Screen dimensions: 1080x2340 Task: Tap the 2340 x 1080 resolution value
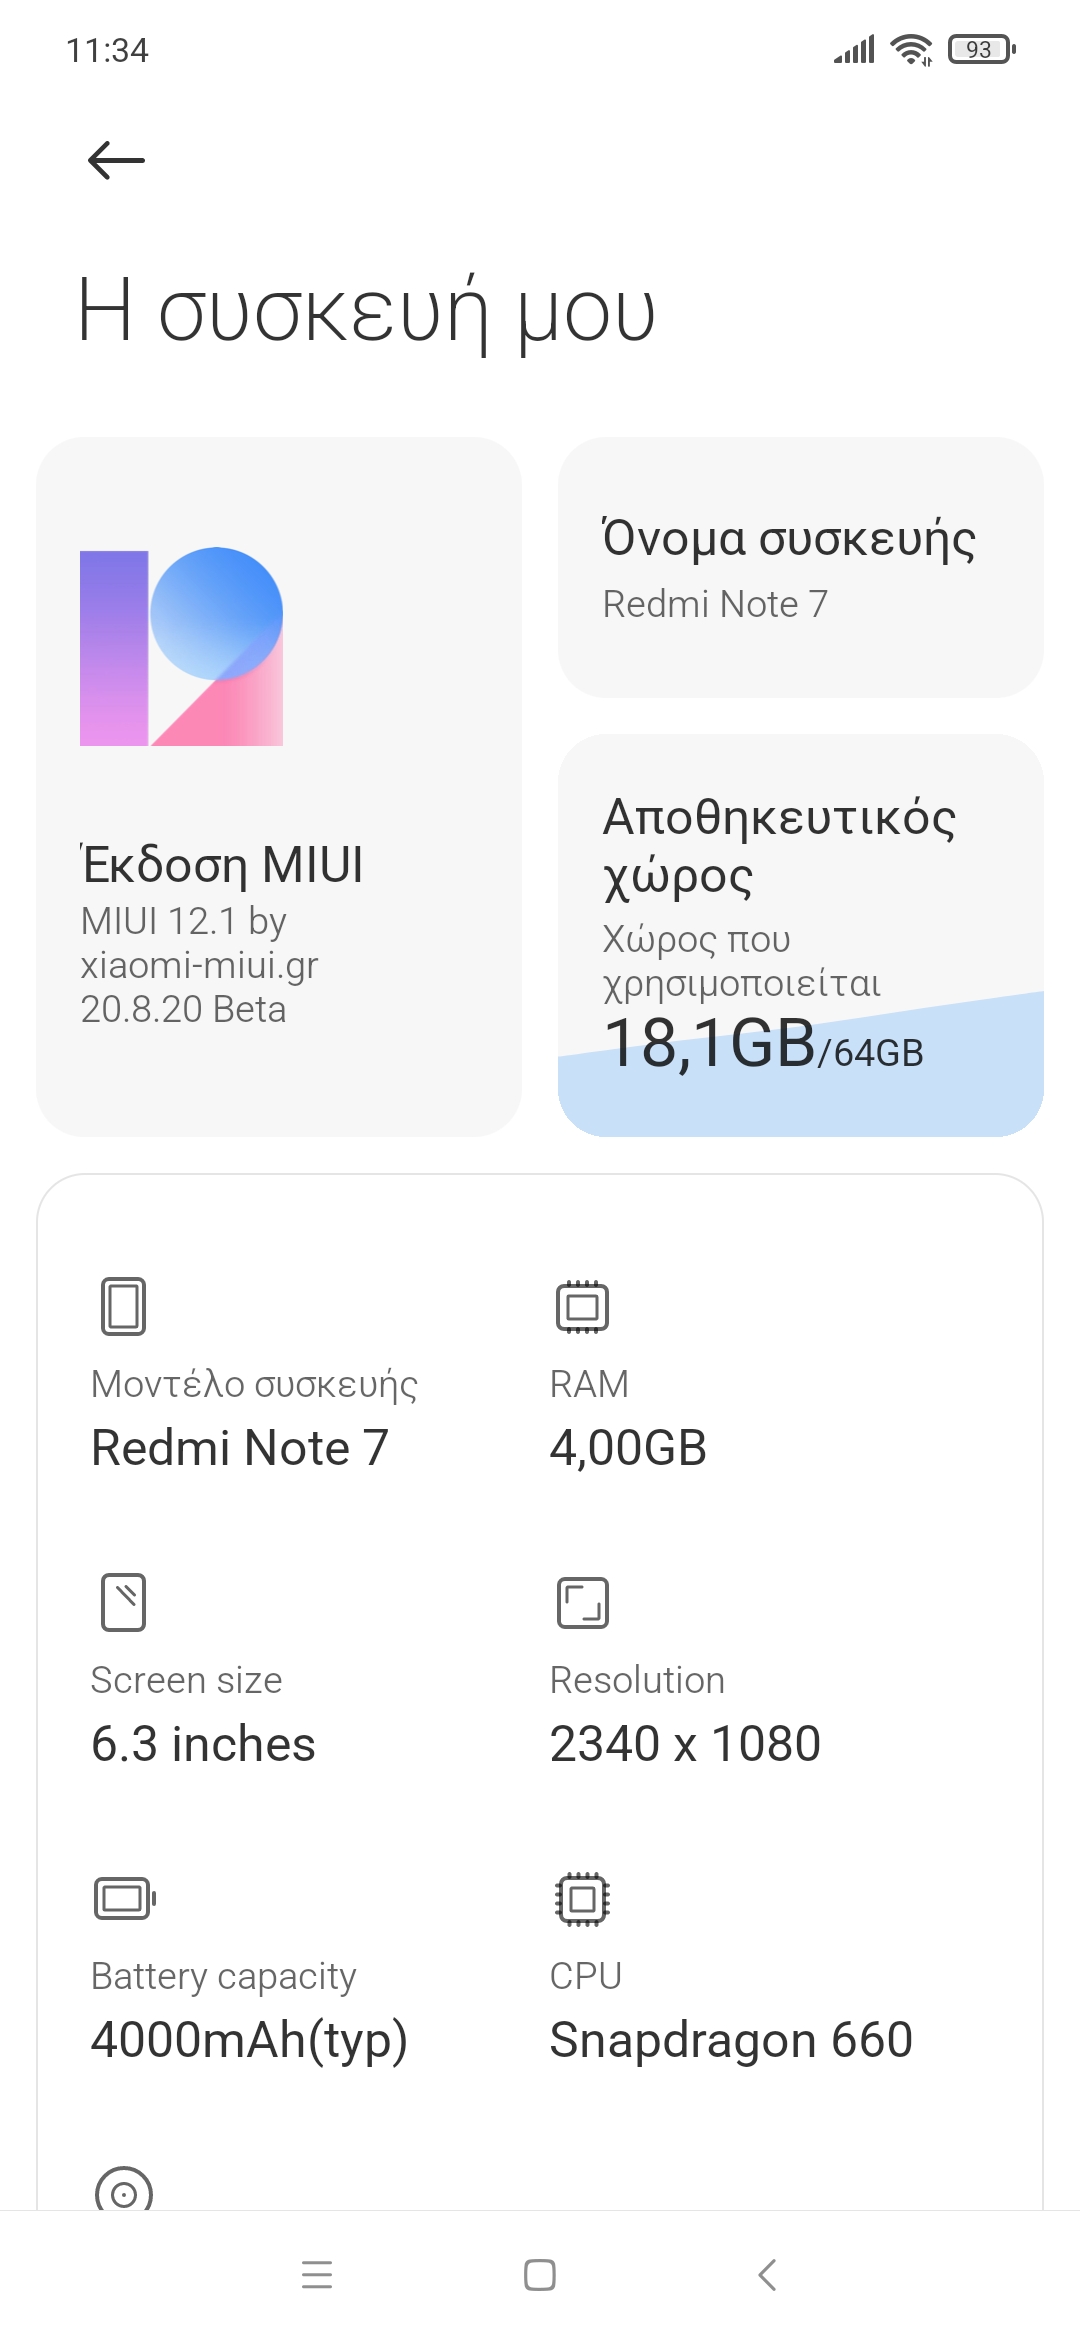(685, 1744)
